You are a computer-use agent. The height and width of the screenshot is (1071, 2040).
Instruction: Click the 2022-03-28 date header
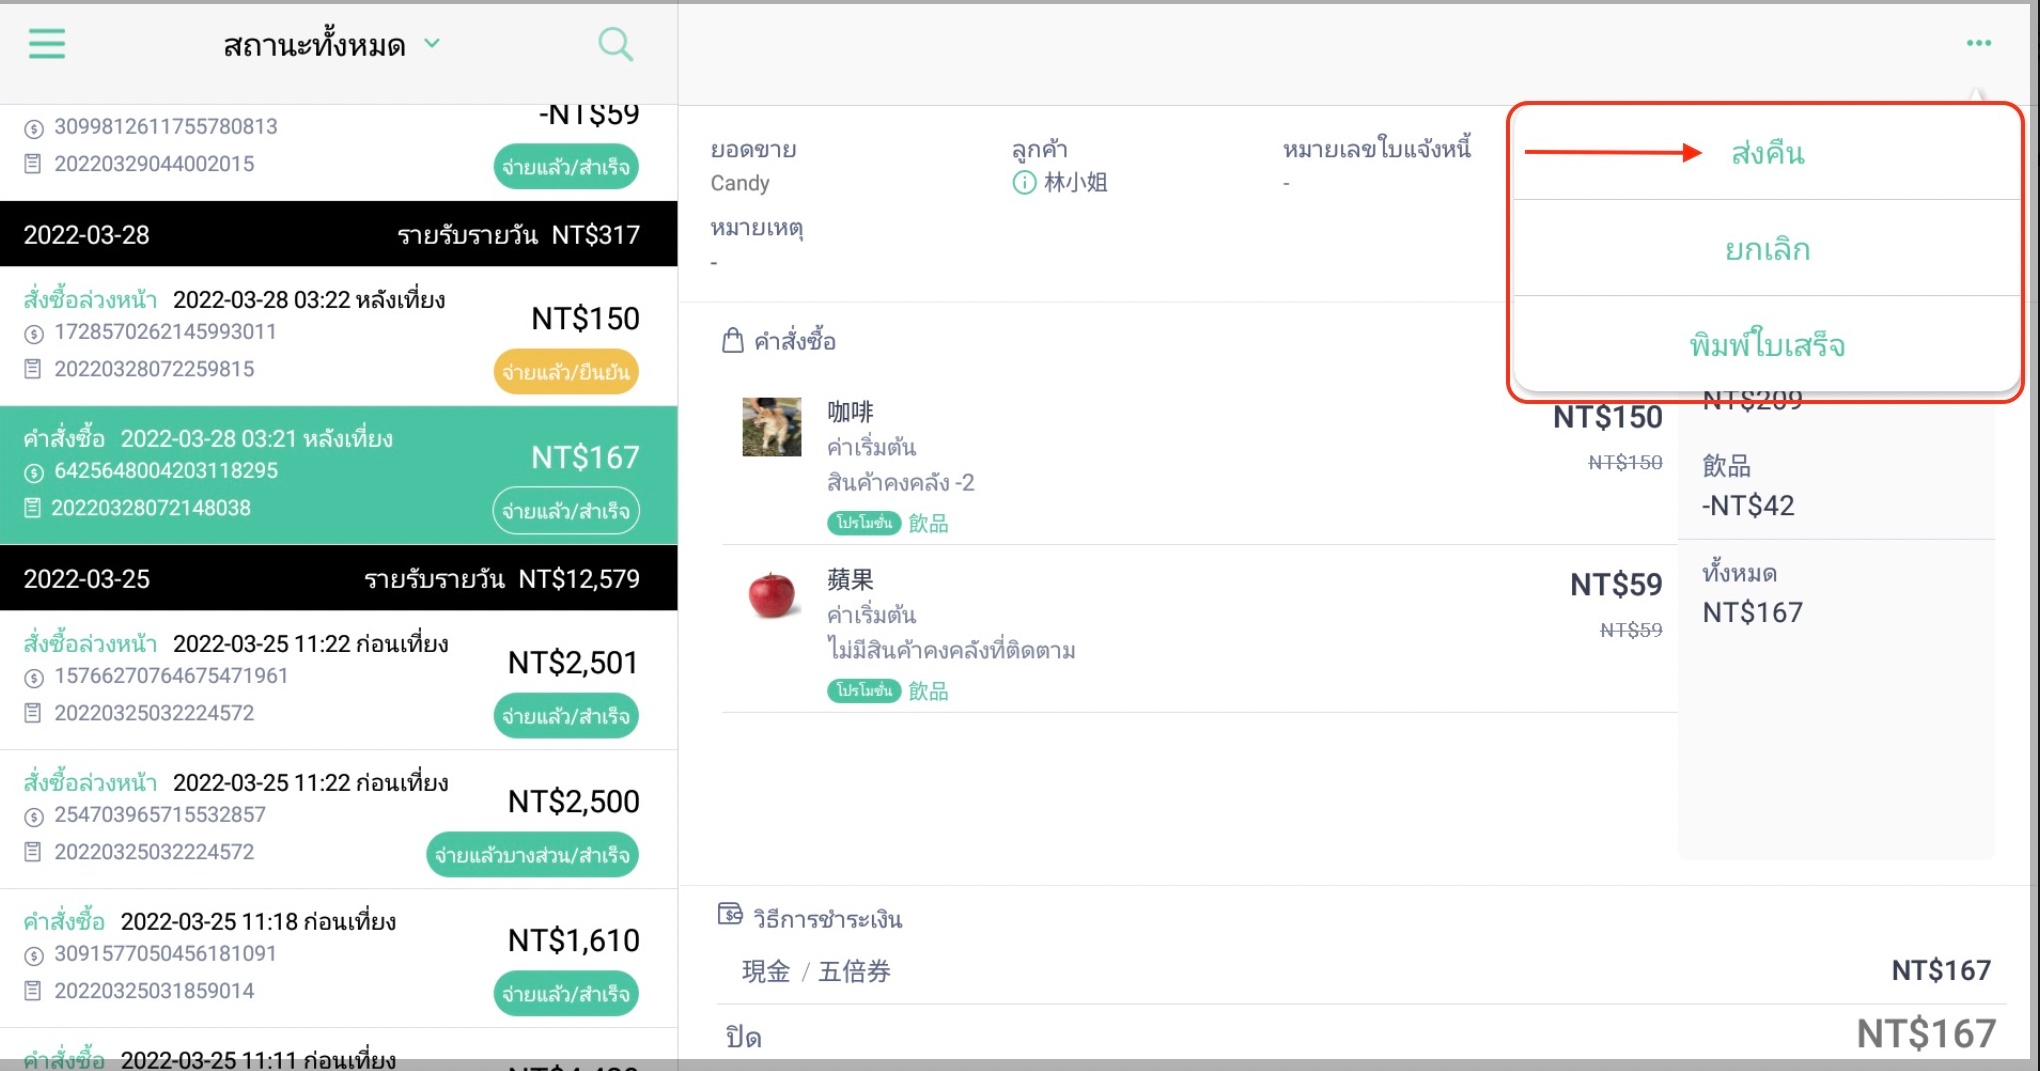tap(339, 235)
